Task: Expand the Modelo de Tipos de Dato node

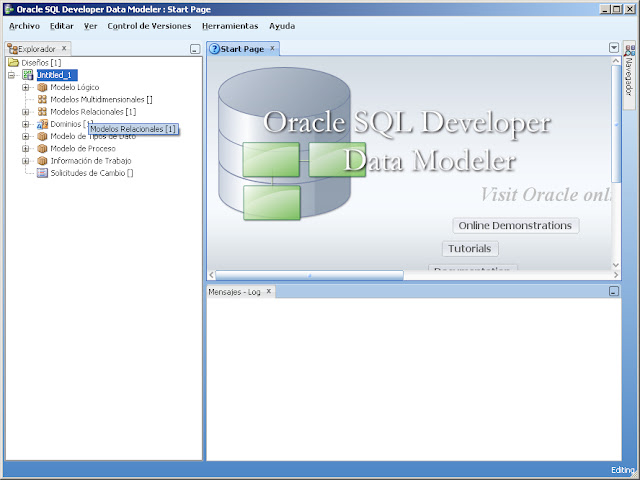Action: 25,136
